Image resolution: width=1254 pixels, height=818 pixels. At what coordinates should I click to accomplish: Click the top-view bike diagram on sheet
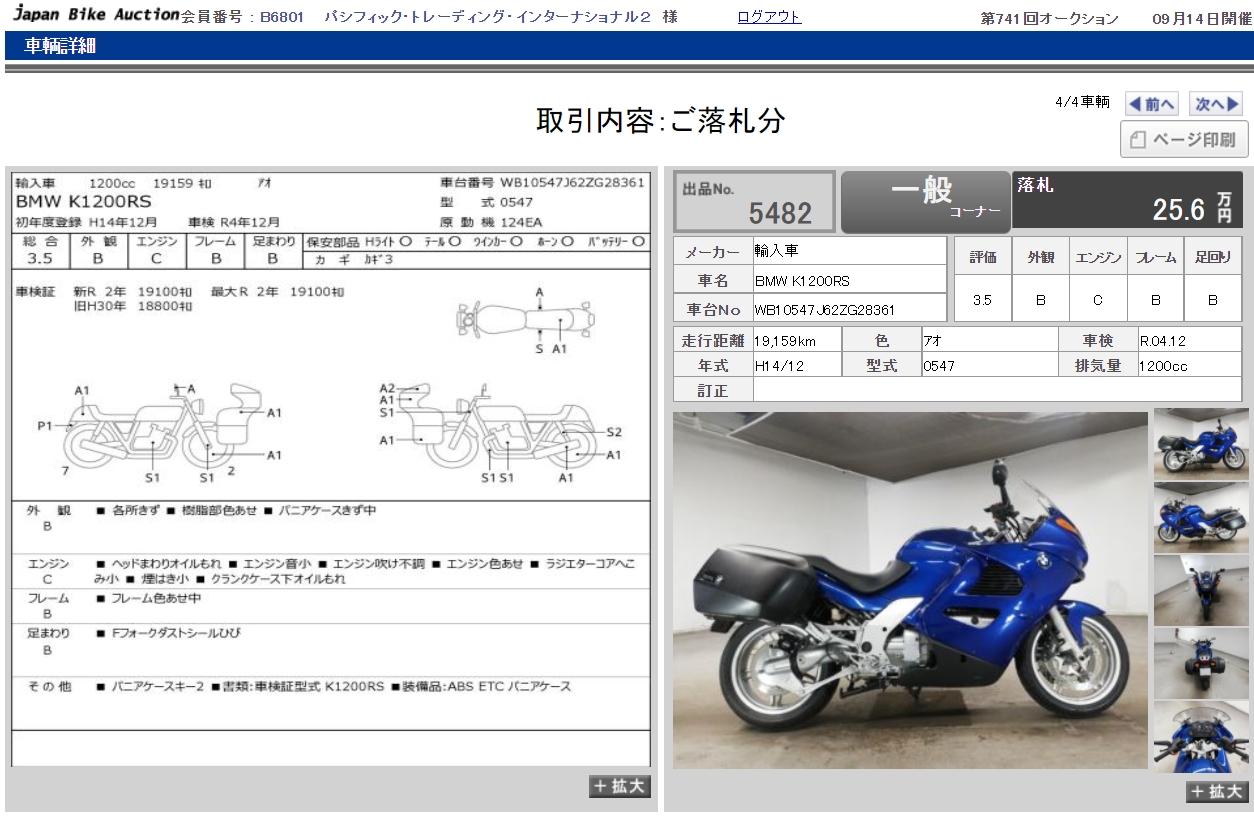(x=526, y=320)
